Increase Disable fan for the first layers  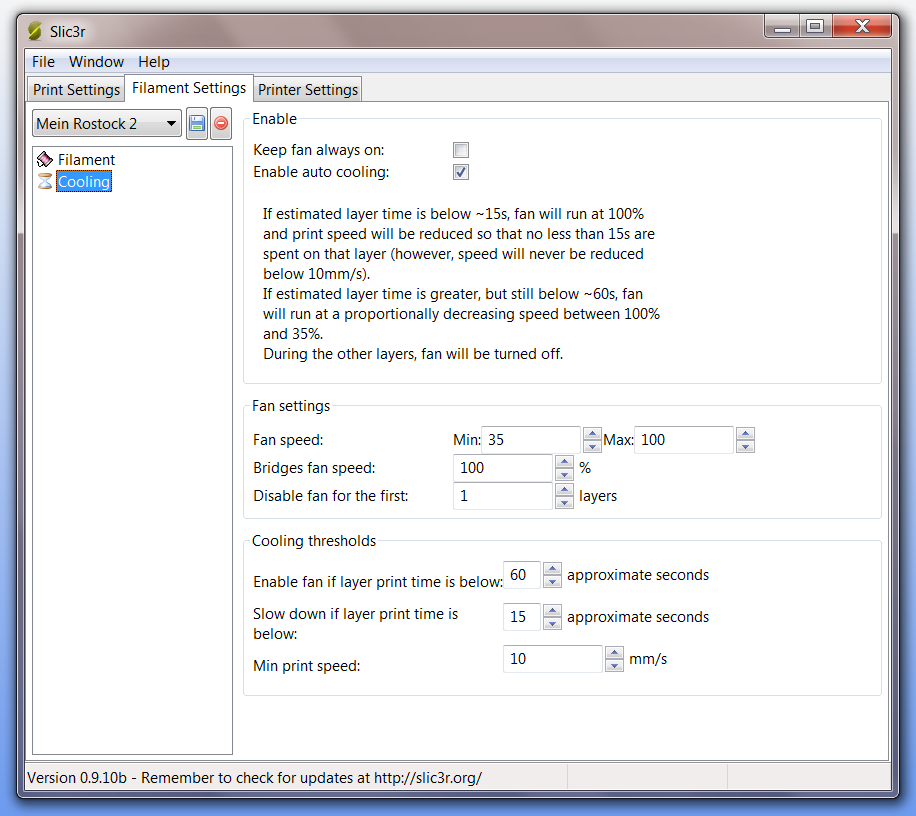coord(564,490)
